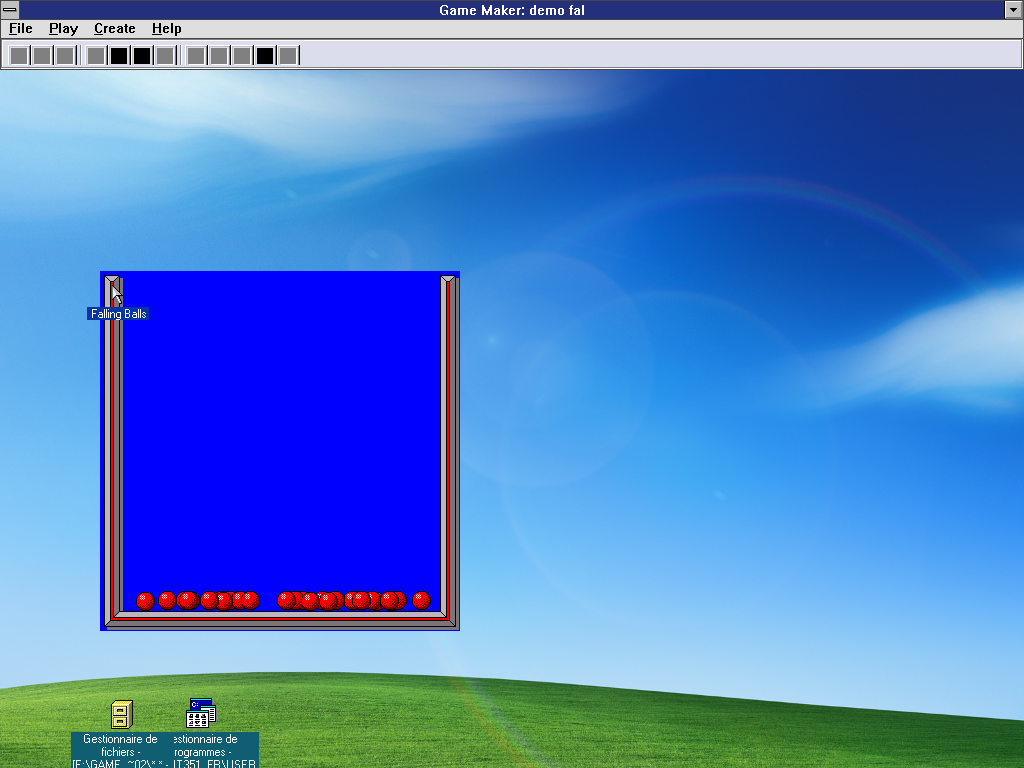
Task: Open the Help menu
Action: (x=166, y=29)
